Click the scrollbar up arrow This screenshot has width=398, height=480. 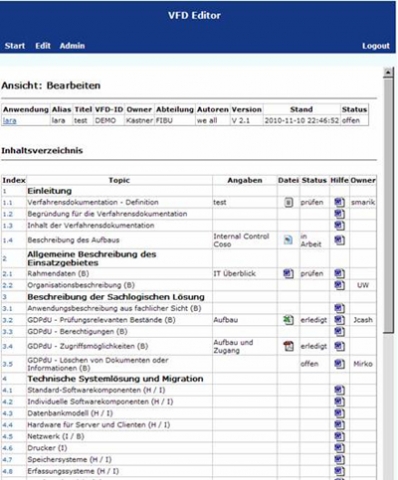pyautogui.click(x=388, y=73)
